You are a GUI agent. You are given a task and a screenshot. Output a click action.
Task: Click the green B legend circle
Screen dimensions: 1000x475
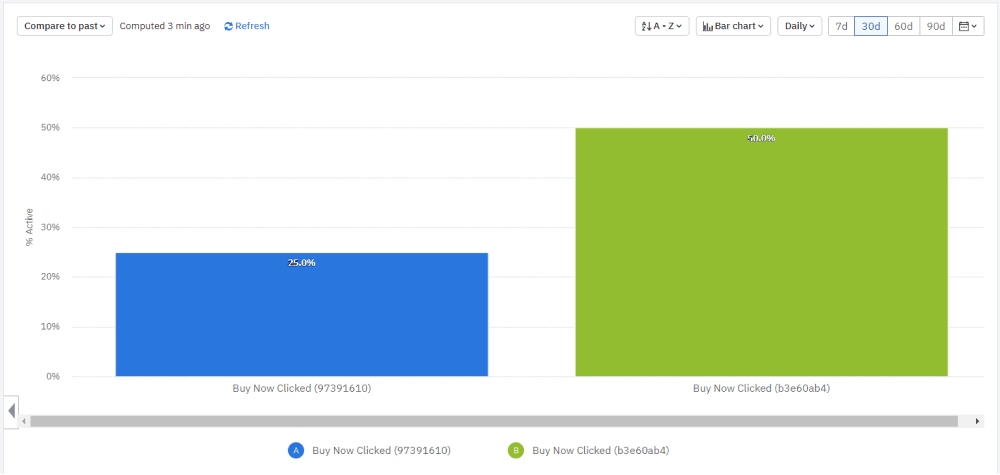pos(515,450)
